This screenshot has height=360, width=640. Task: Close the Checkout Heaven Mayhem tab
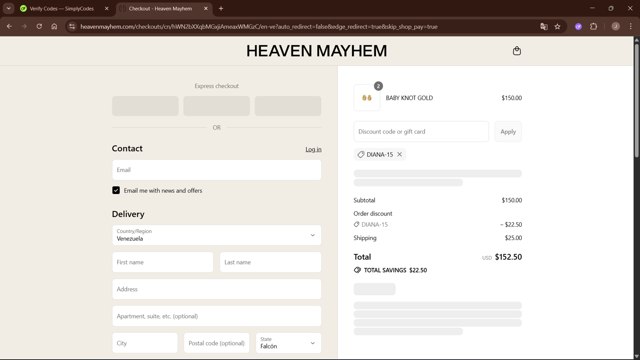206,8
